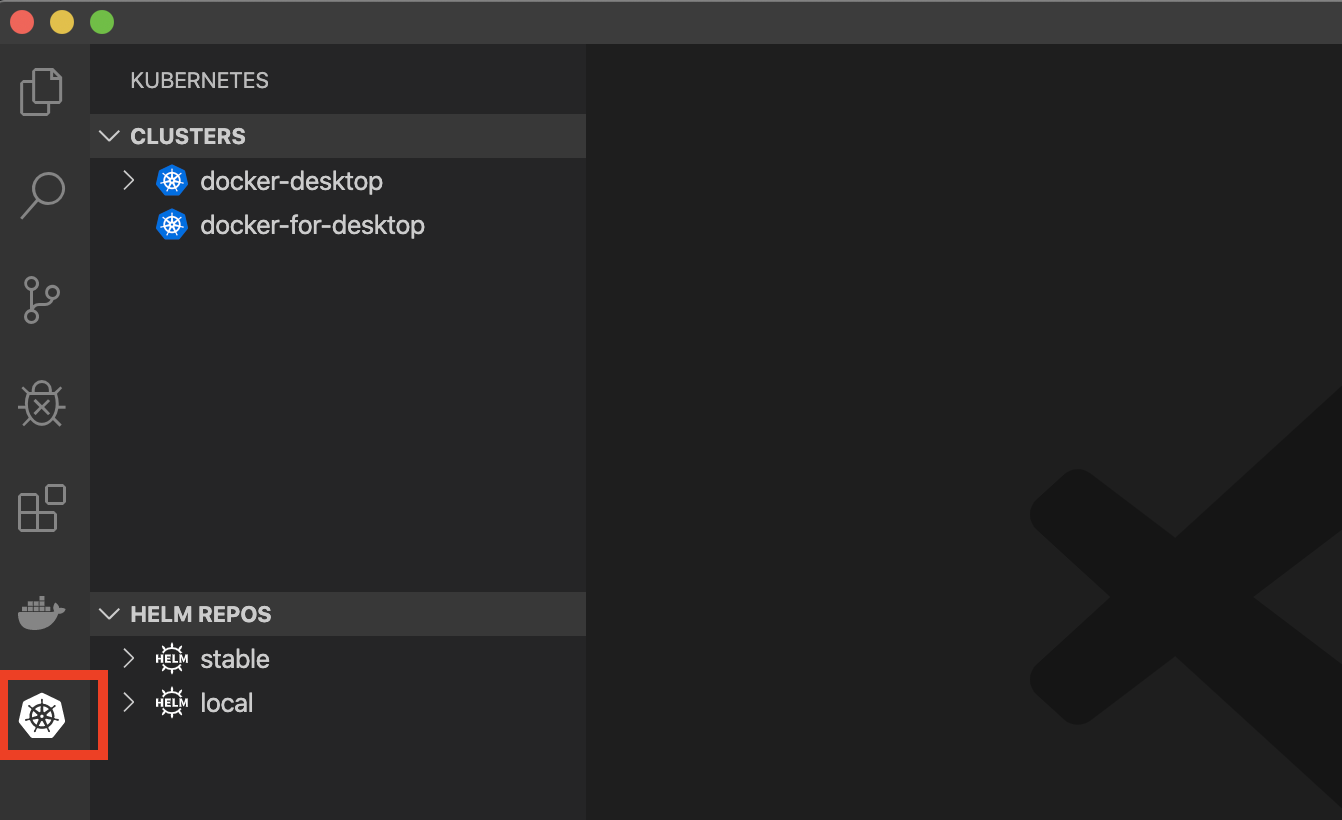Open the Search panel

[40, 195]
